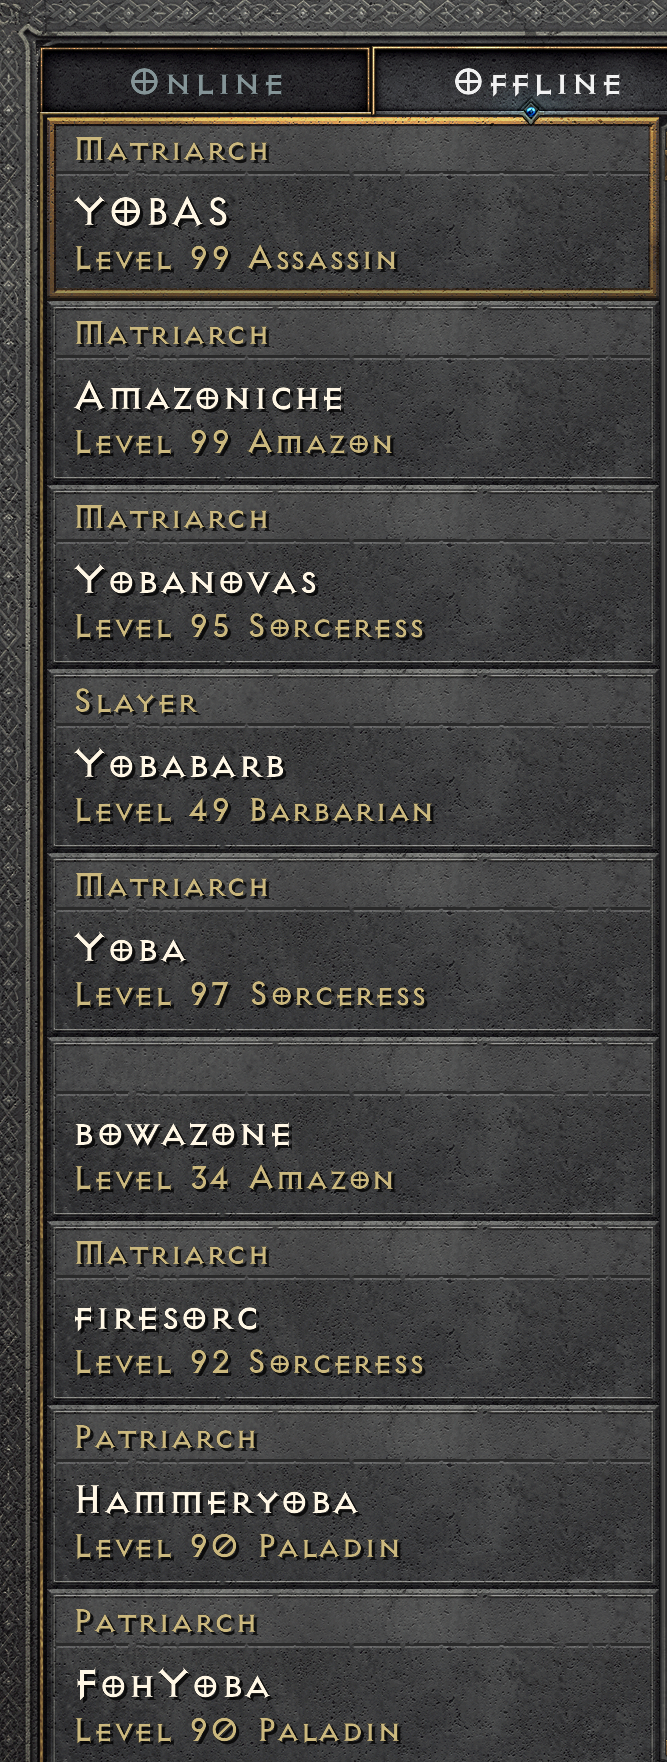The width and height of the screenshot is (667, 1762).
Task: Choose Bowazone level 34 Amazon
Action: [352, 1128]
